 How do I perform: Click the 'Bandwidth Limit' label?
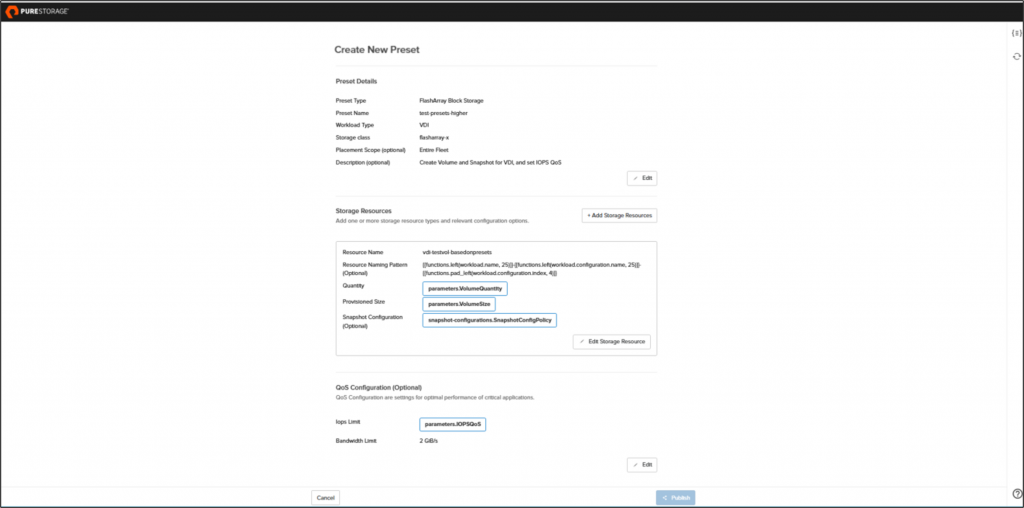point(357,441)
